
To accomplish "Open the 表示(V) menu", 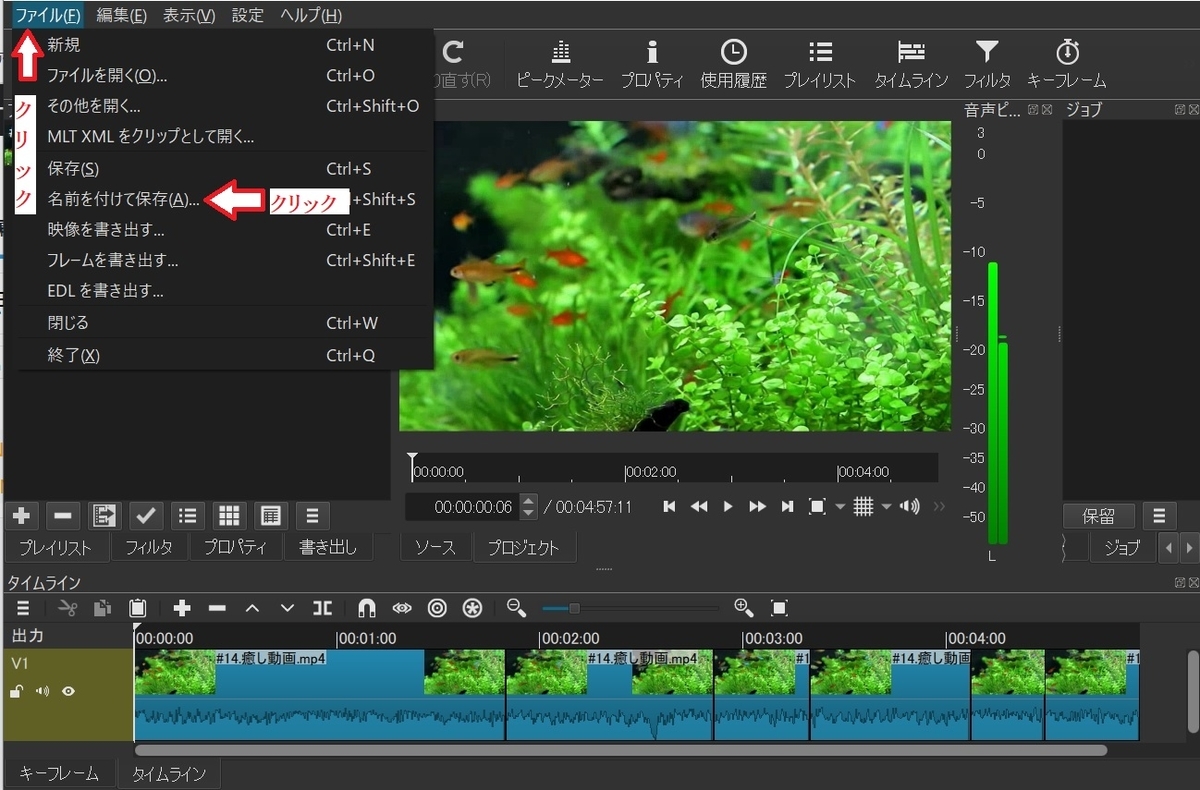I will tap(189, 15).
